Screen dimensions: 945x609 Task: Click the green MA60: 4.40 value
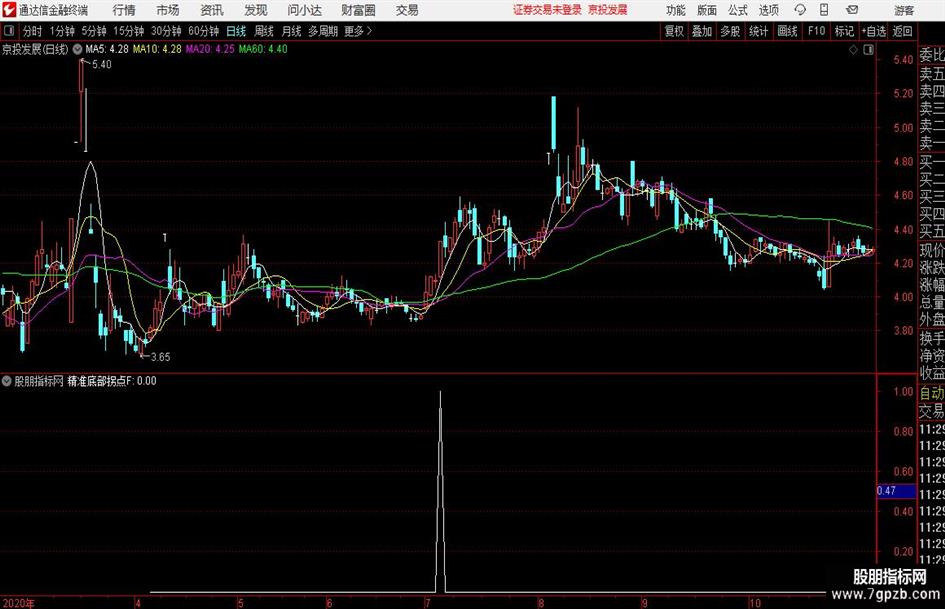coord(263,49)
